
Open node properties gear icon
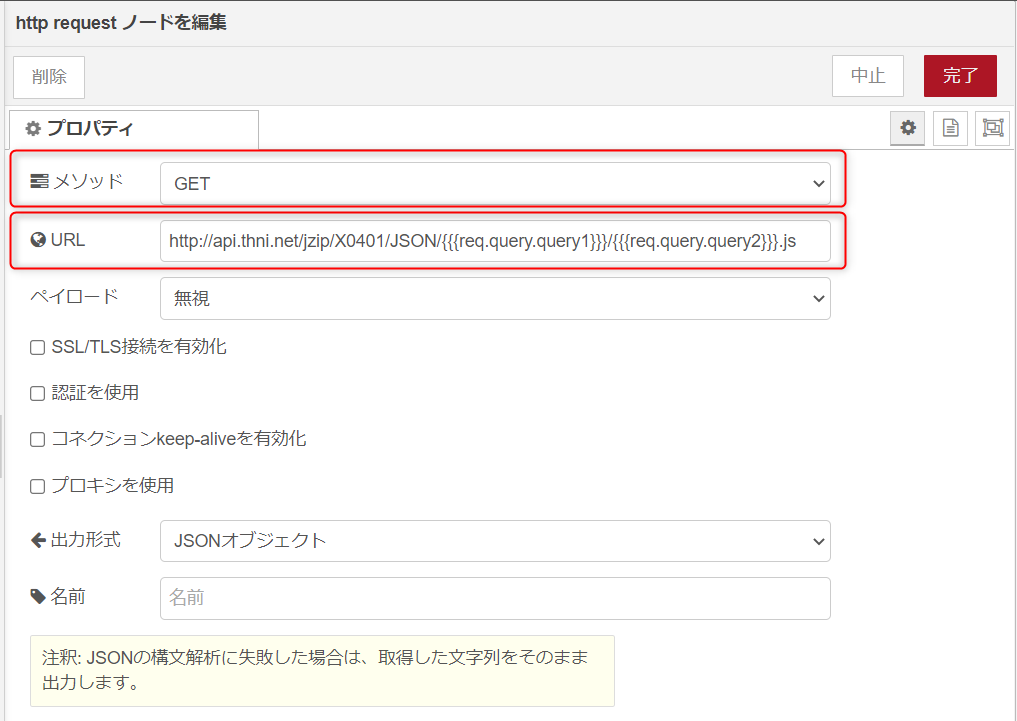click(907, 128)
